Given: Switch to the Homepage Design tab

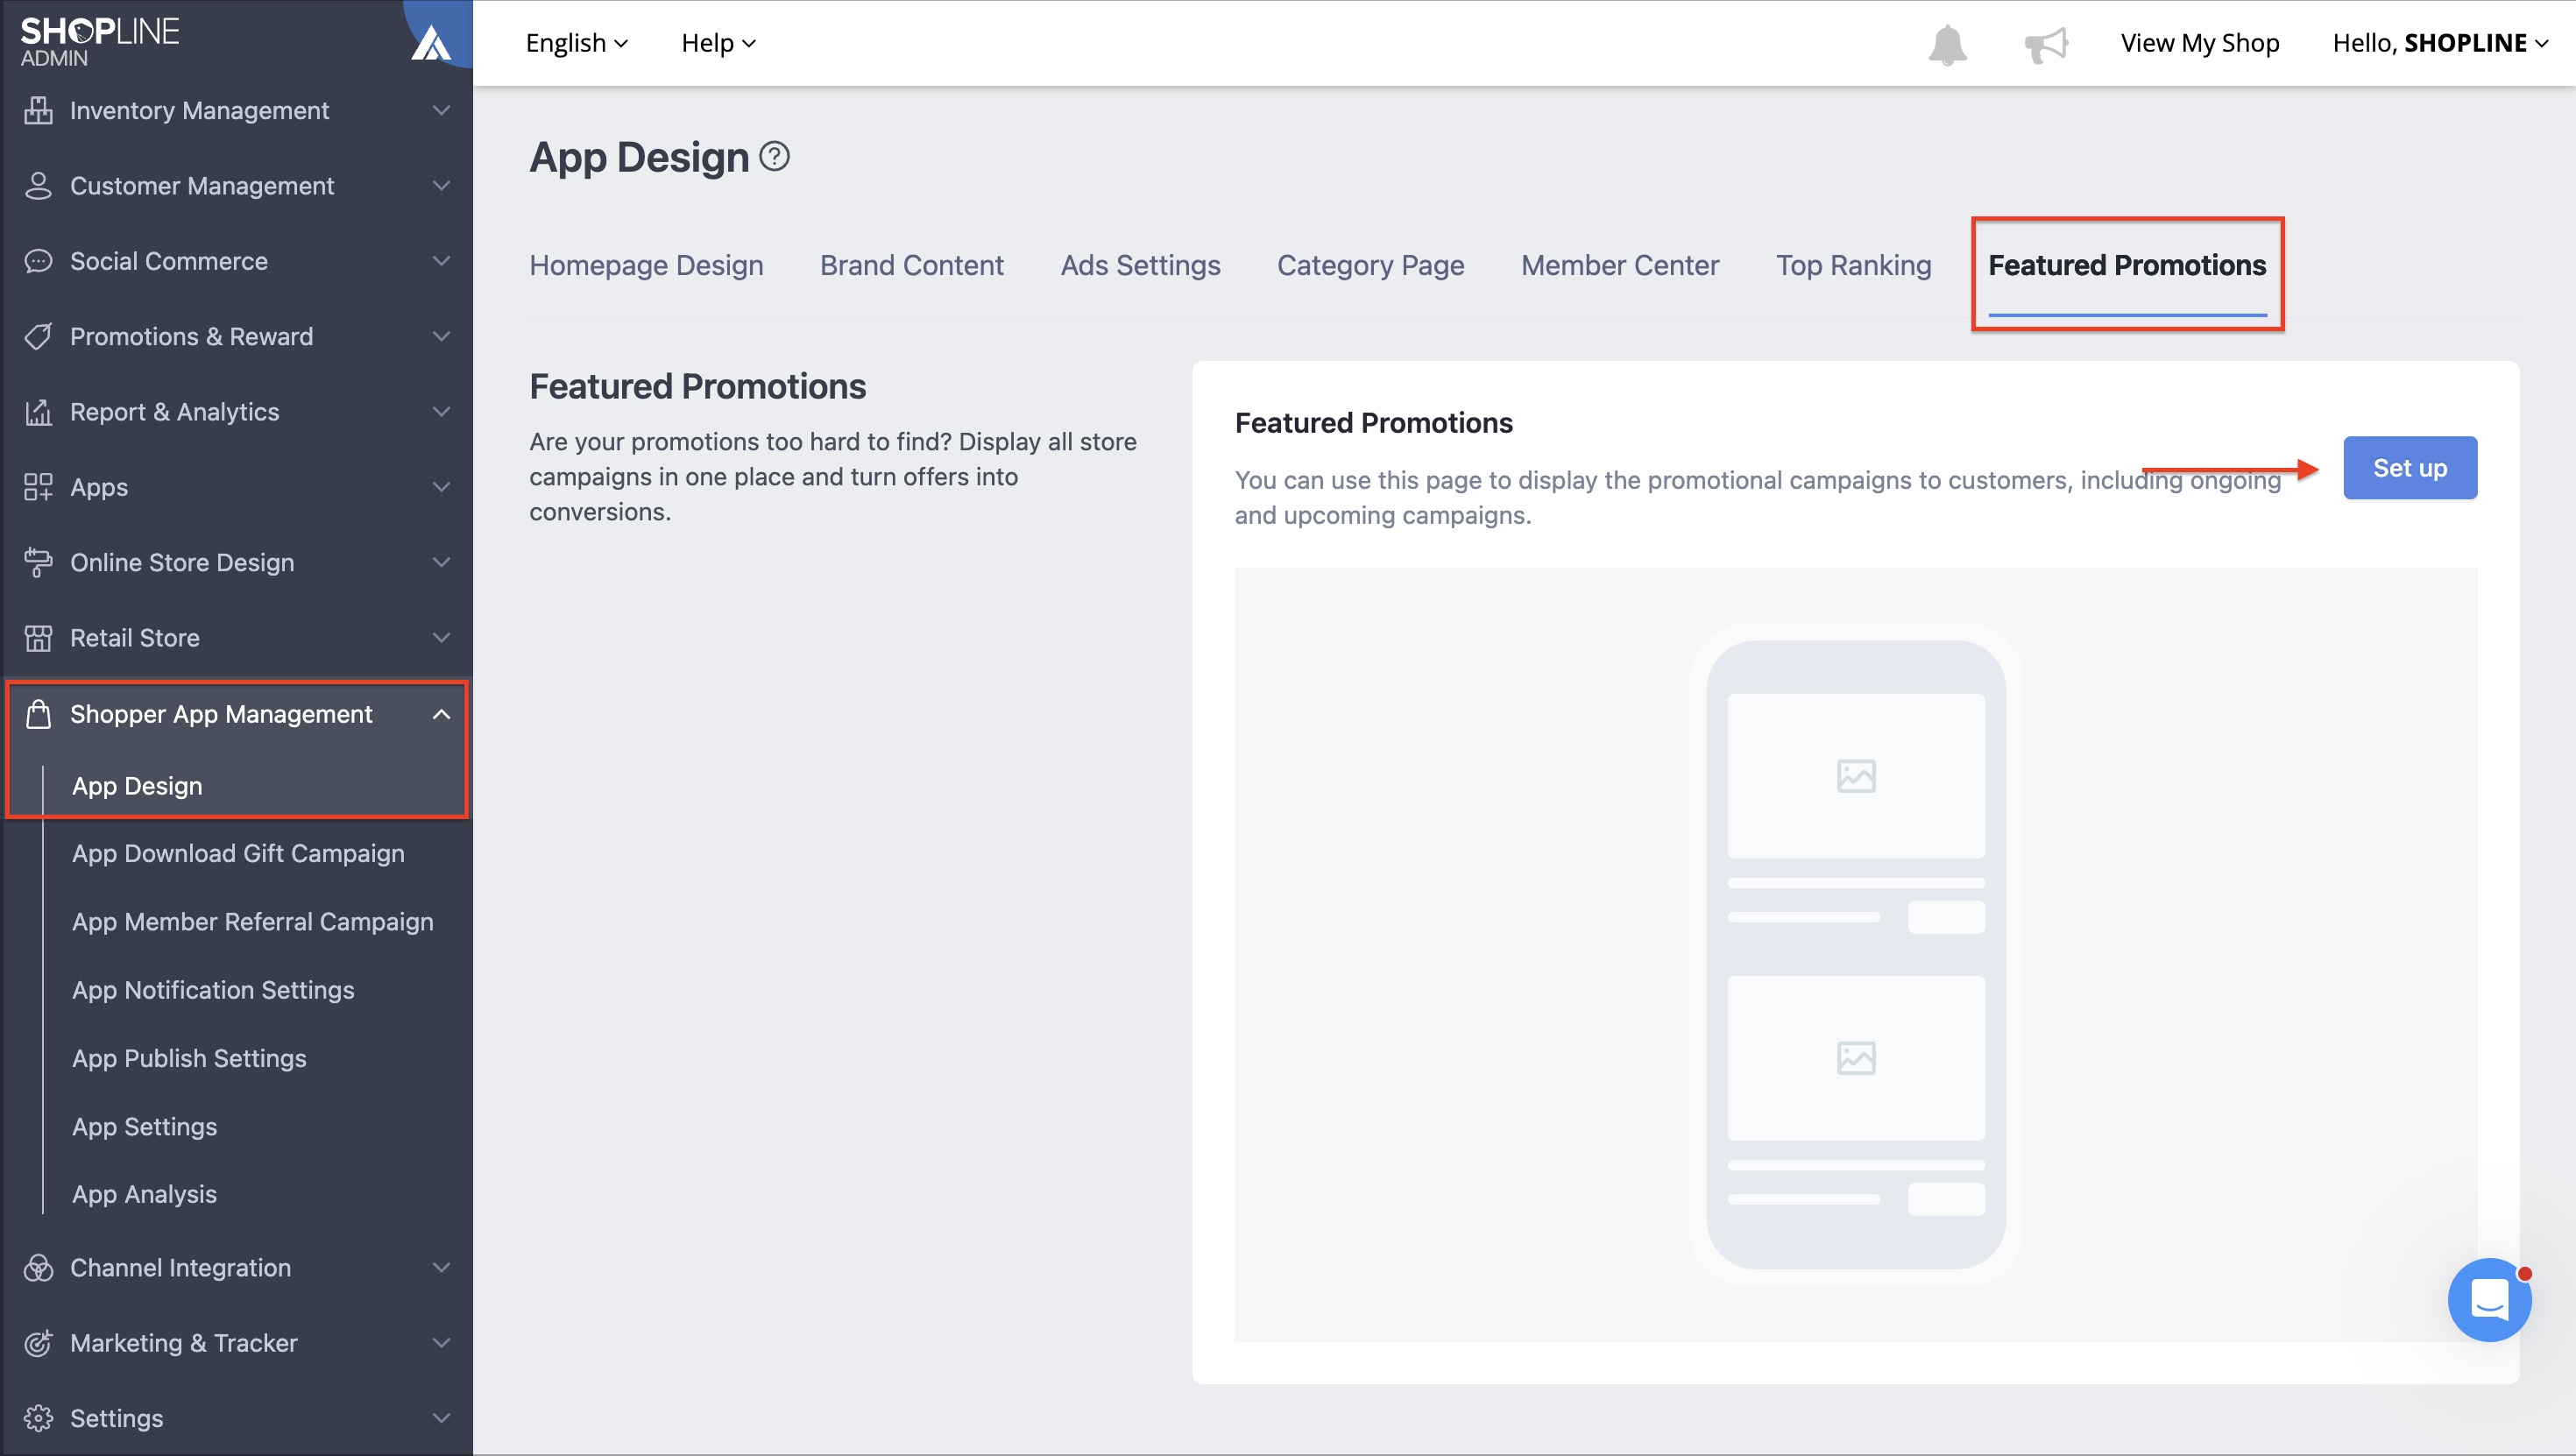Looking at the screenshot, I should (646, 265).
